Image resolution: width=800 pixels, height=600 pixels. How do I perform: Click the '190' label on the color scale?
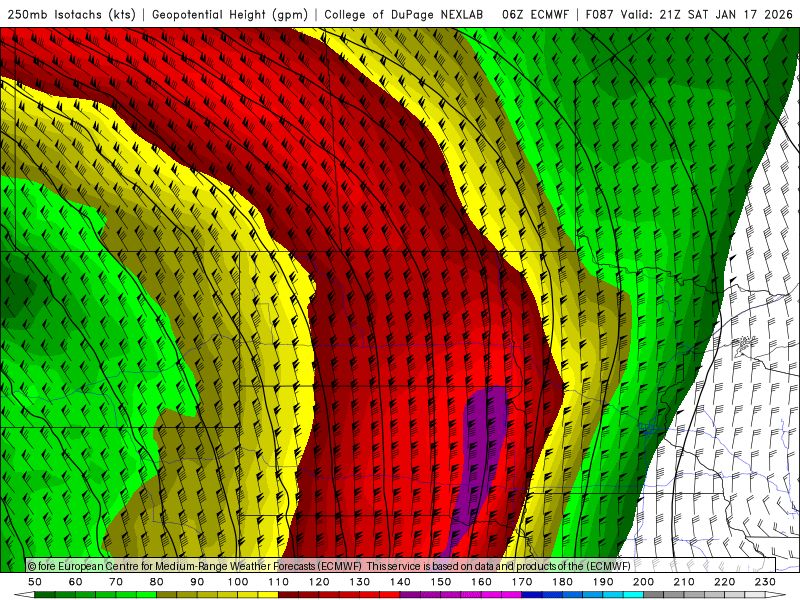click(x=603, y=582)
